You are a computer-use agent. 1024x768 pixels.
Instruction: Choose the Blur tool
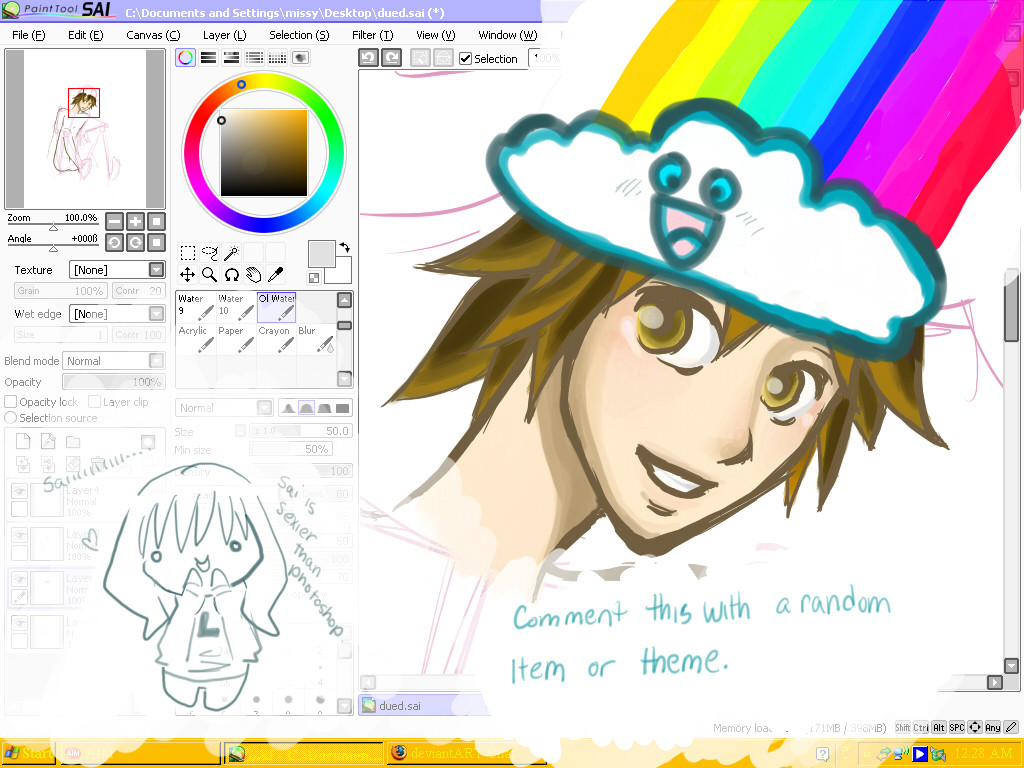click(316, 340)
